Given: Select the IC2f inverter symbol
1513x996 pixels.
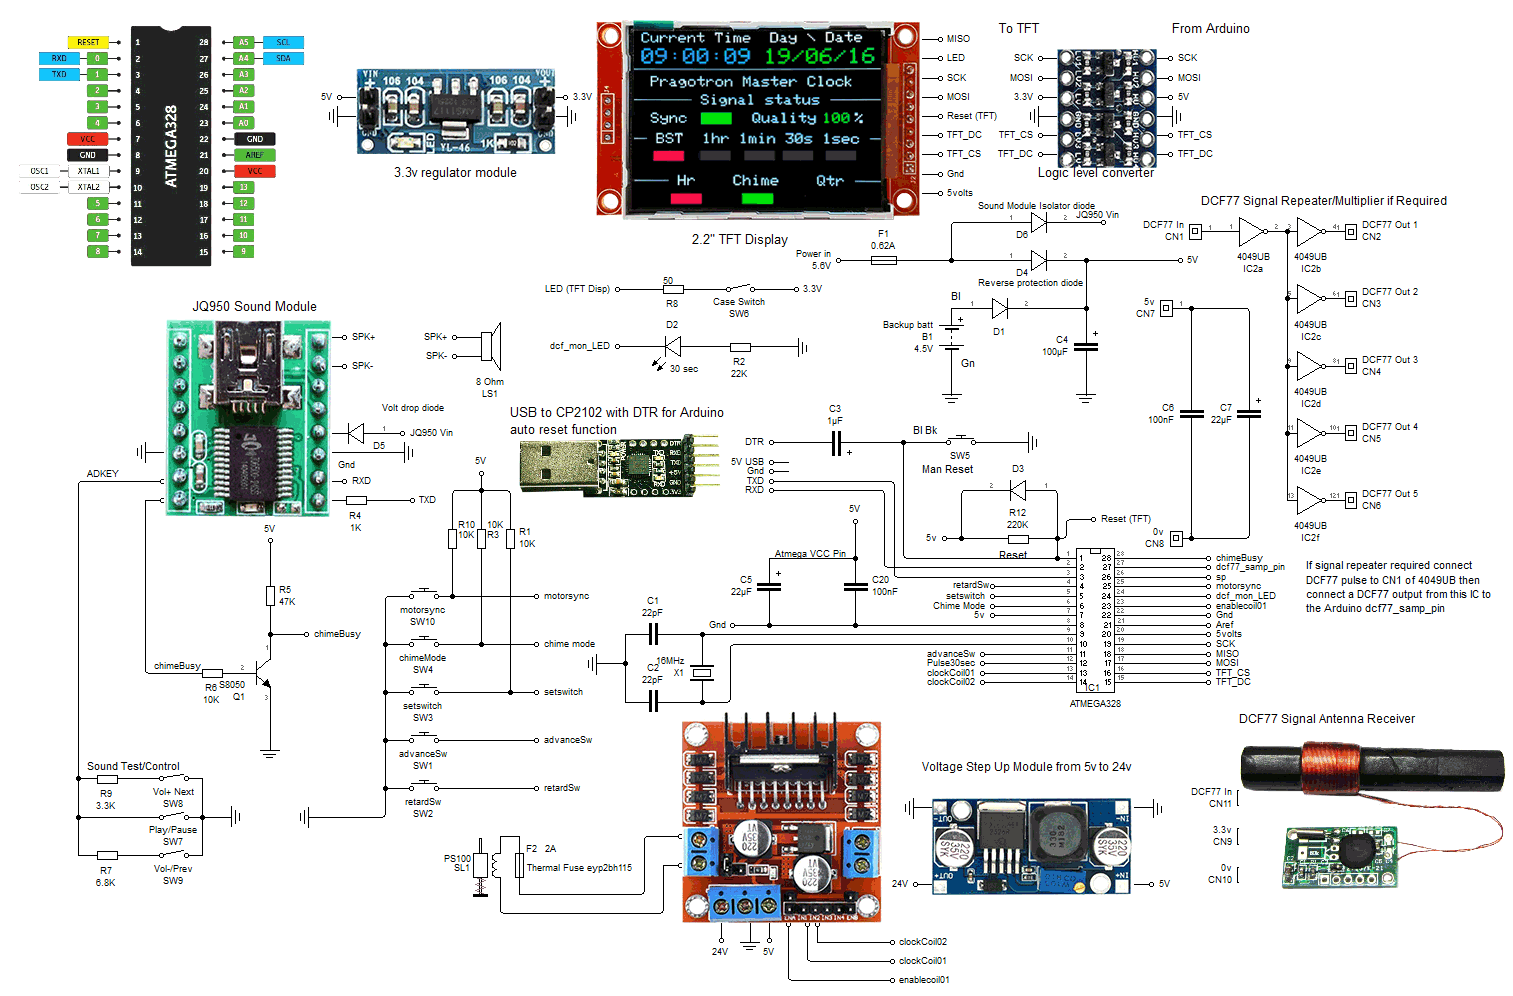Looking at the screenshot, I should pos(1310,501).
